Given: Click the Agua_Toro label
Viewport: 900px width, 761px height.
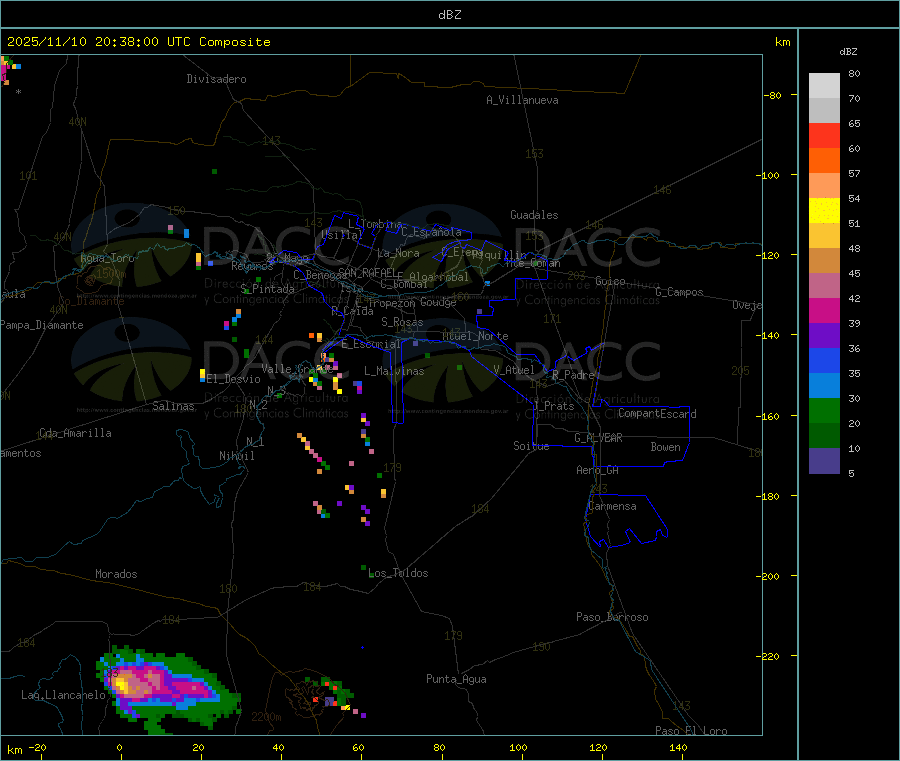Looking at the screenshot, I should (x=107, y=258).
